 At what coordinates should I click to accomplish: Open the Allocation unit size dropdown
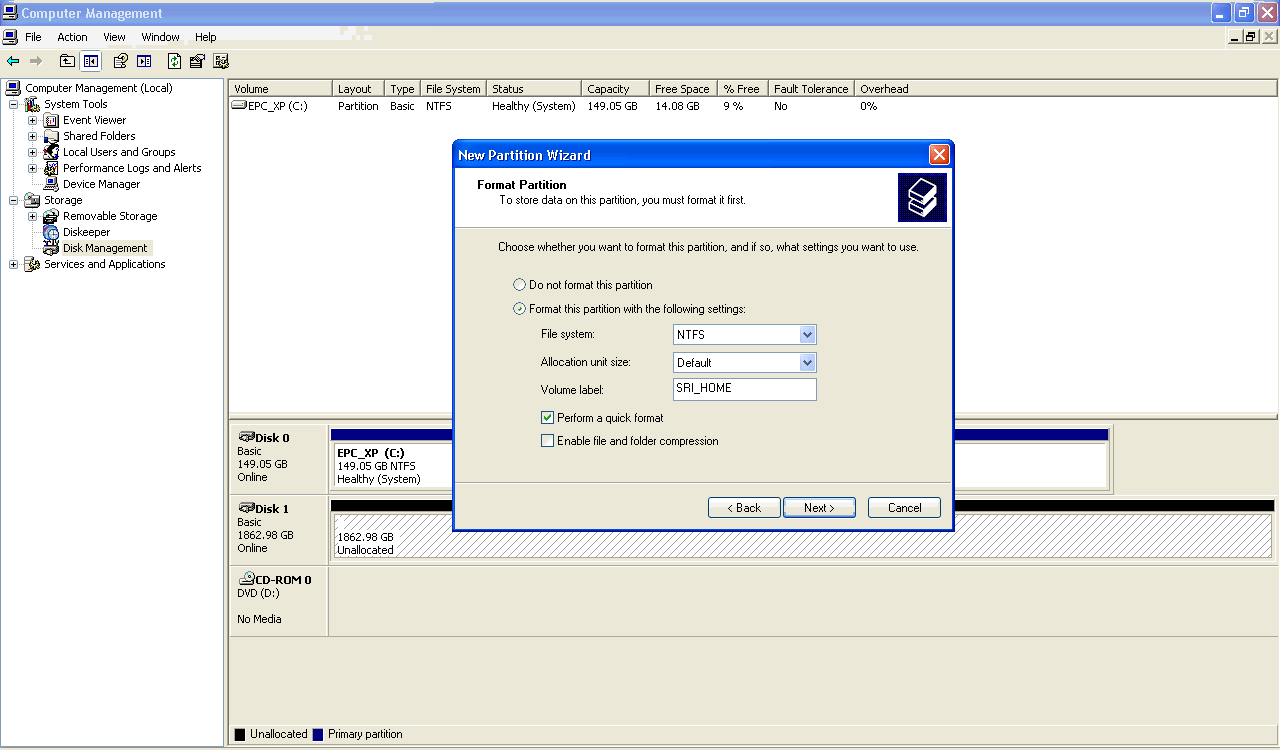[807, 363]
